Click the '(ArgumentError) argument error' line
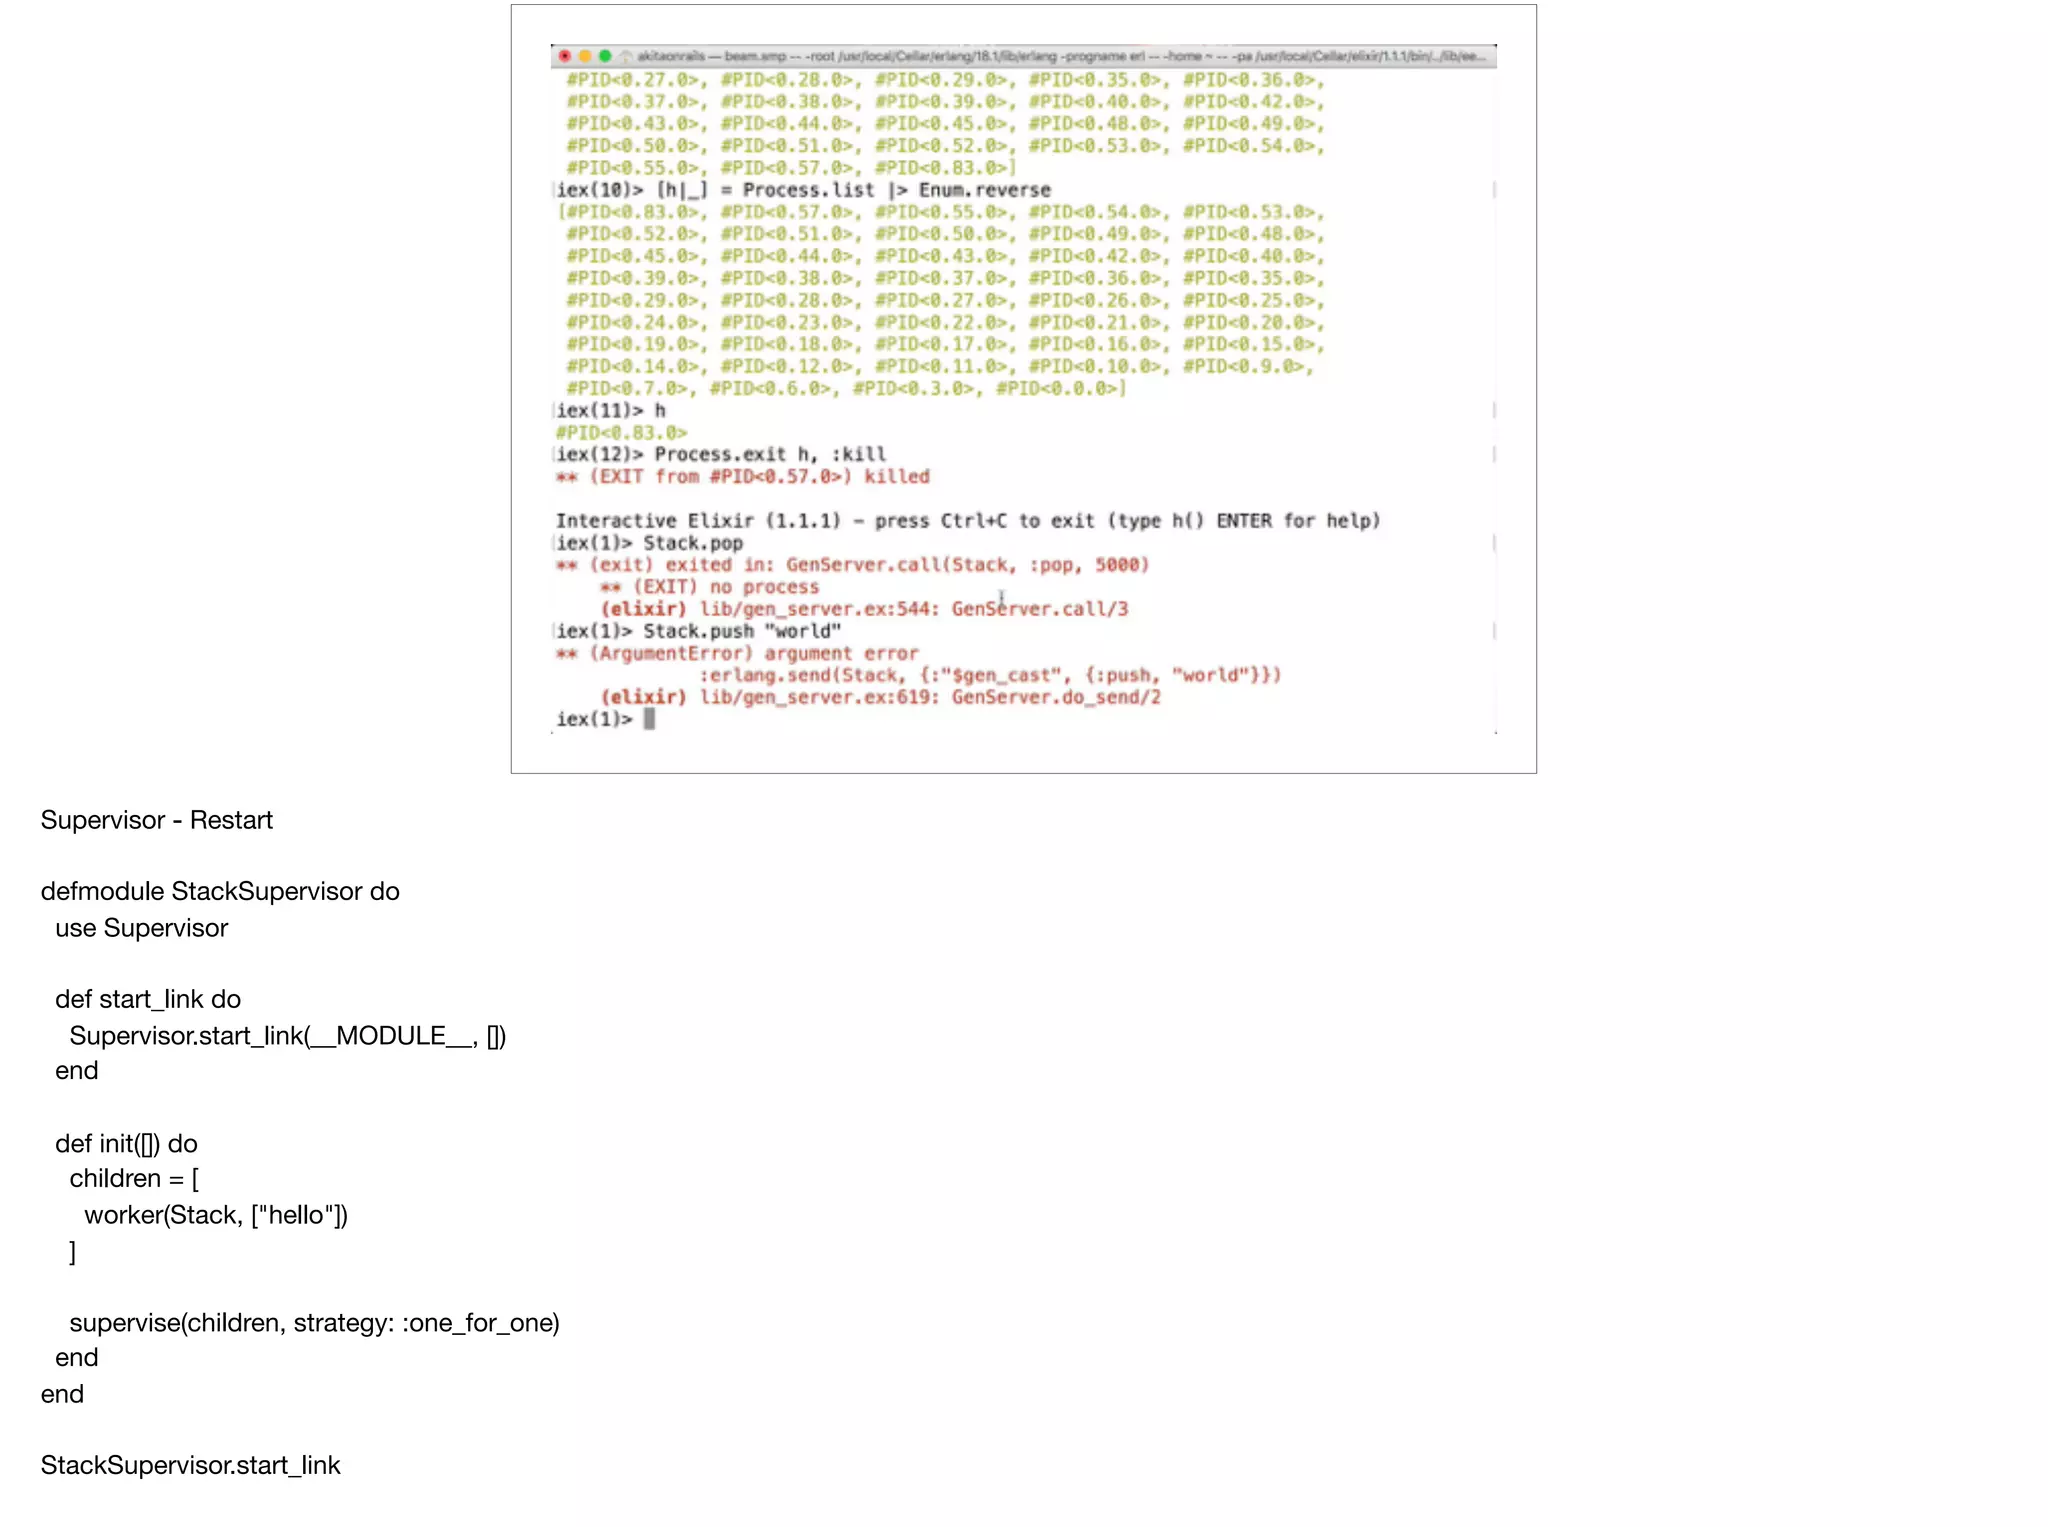The height and width of the screenshot is (1527, 2048). pos(737,653)
